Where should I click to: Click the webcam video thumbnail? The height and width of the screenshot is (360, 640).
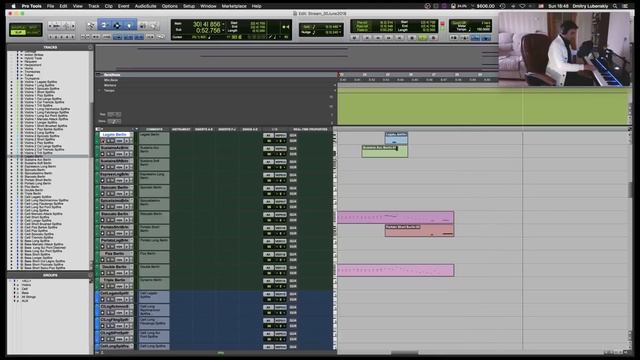point(564,49)
